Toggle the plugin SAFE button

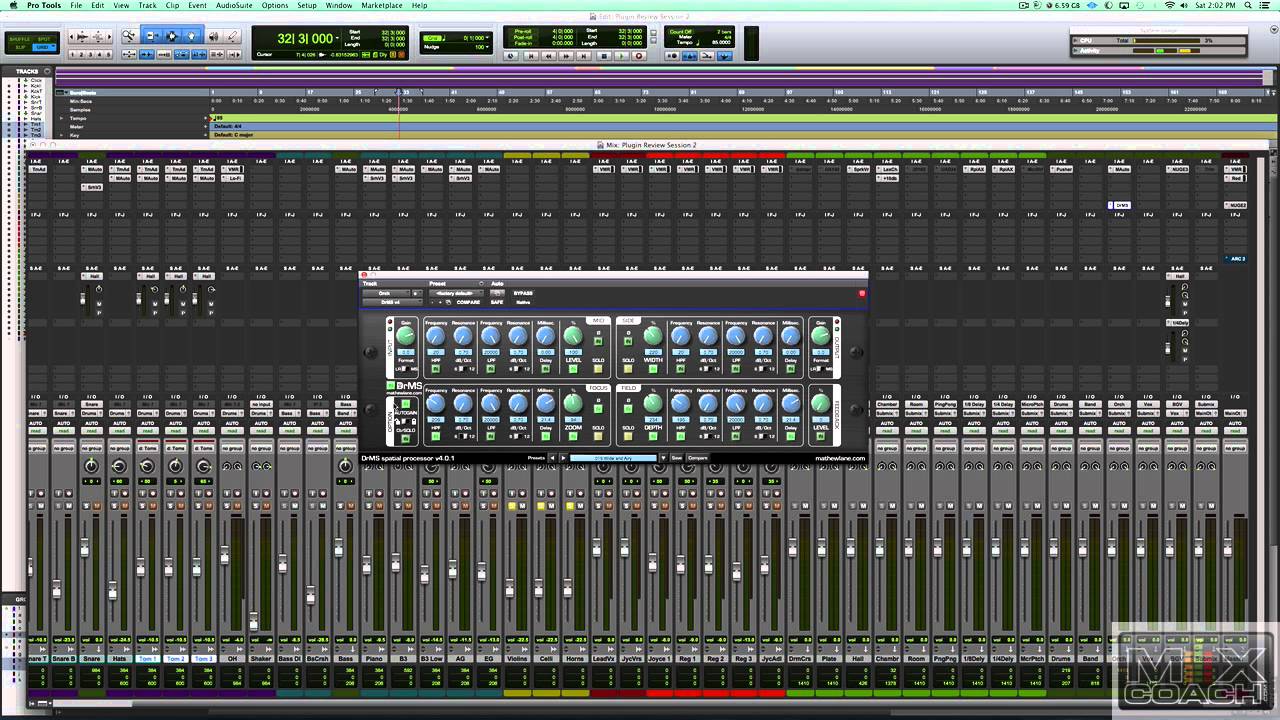coord(497,302)
